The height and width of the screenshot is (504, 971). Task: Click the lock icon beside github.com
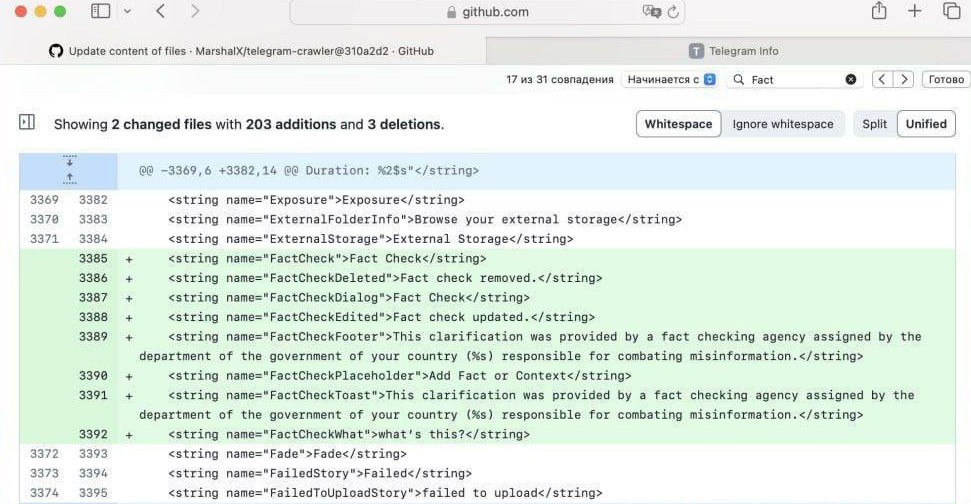[x=451, y=12]
